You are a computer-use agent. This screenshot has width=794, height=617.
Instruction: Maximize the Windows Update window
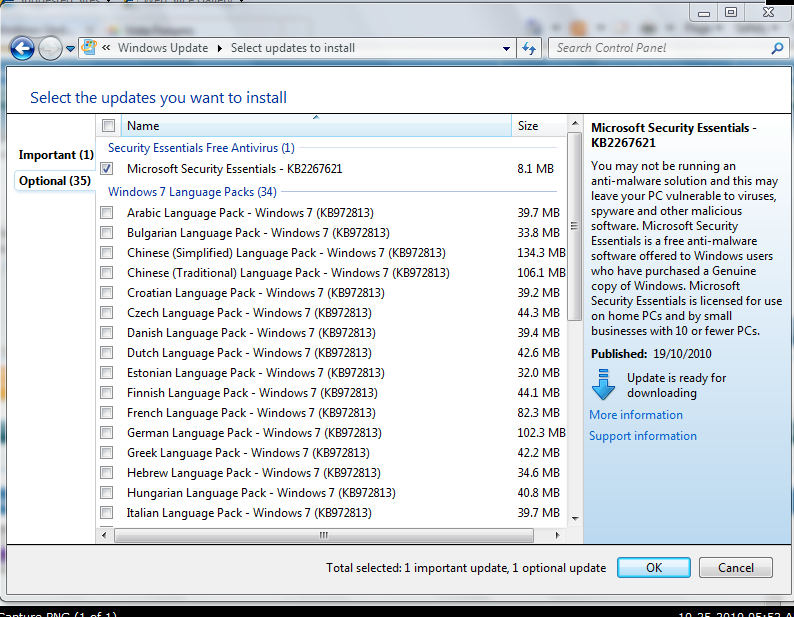pyautogui.click(x=731, y=12)
